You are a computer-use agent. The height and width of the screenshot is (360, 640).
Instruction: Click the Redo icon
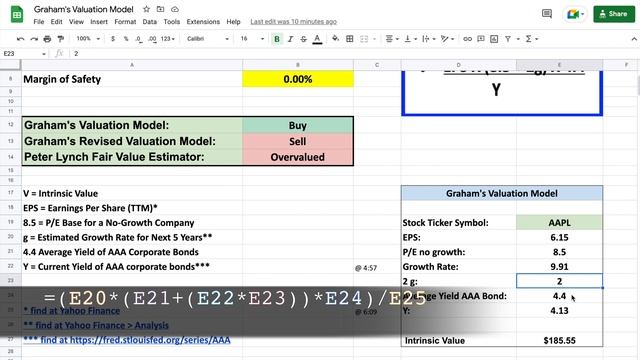[34, 39]
